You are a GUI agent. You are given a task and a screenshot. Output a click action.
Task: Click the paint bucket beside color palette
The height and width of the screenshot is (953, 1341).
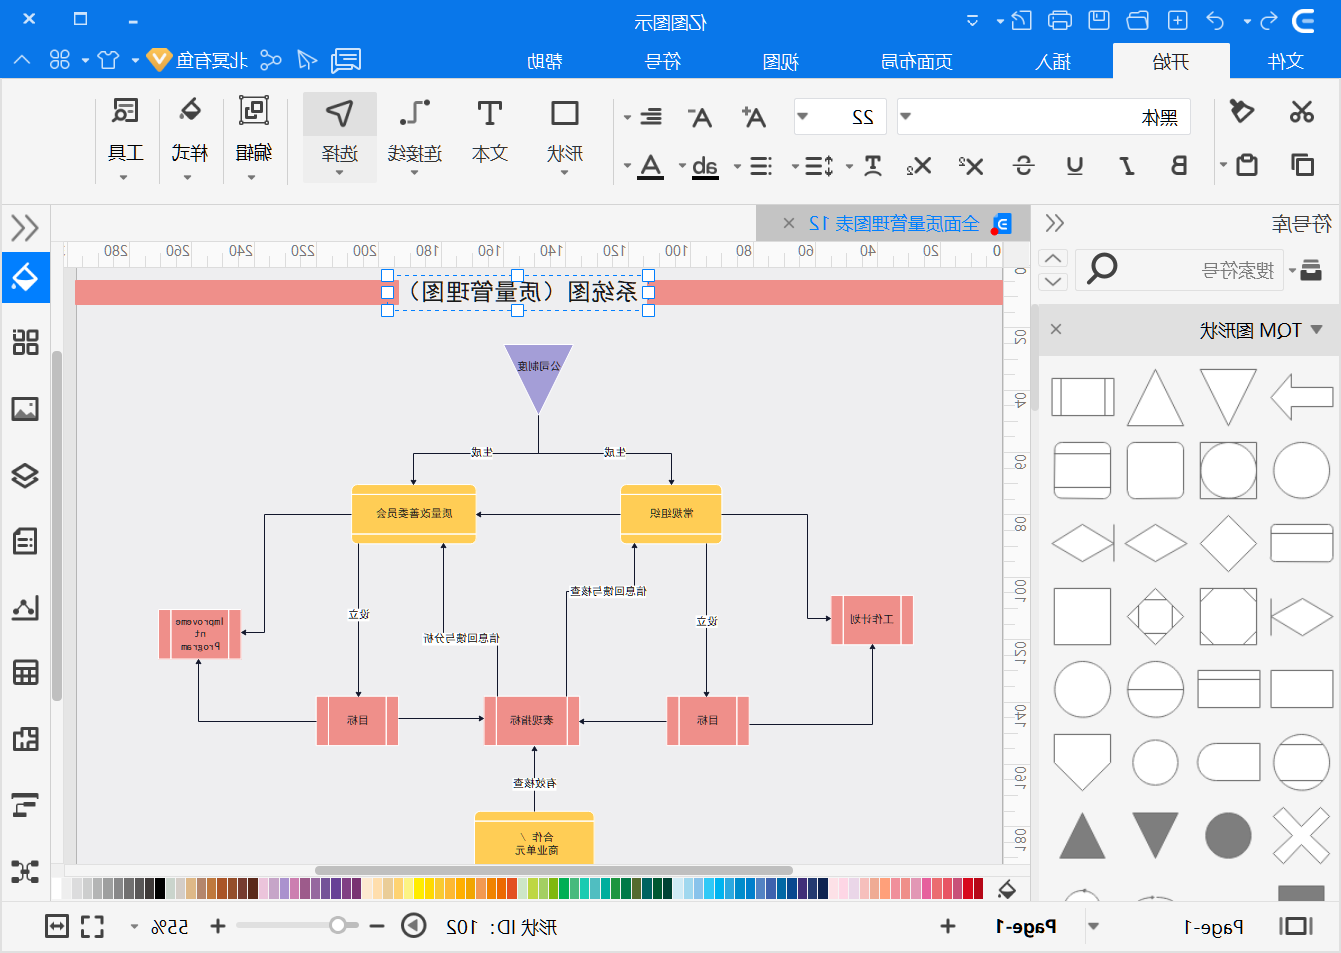point(1007,889)
